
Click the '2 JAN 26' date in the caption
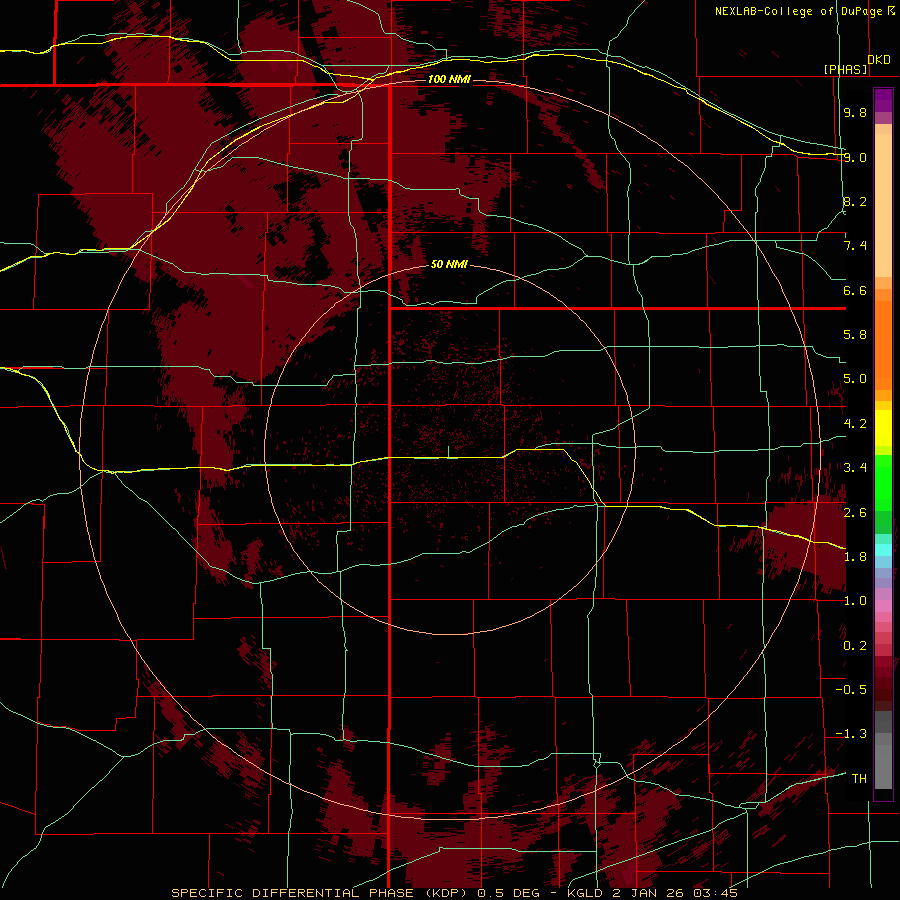pos(649,893)
